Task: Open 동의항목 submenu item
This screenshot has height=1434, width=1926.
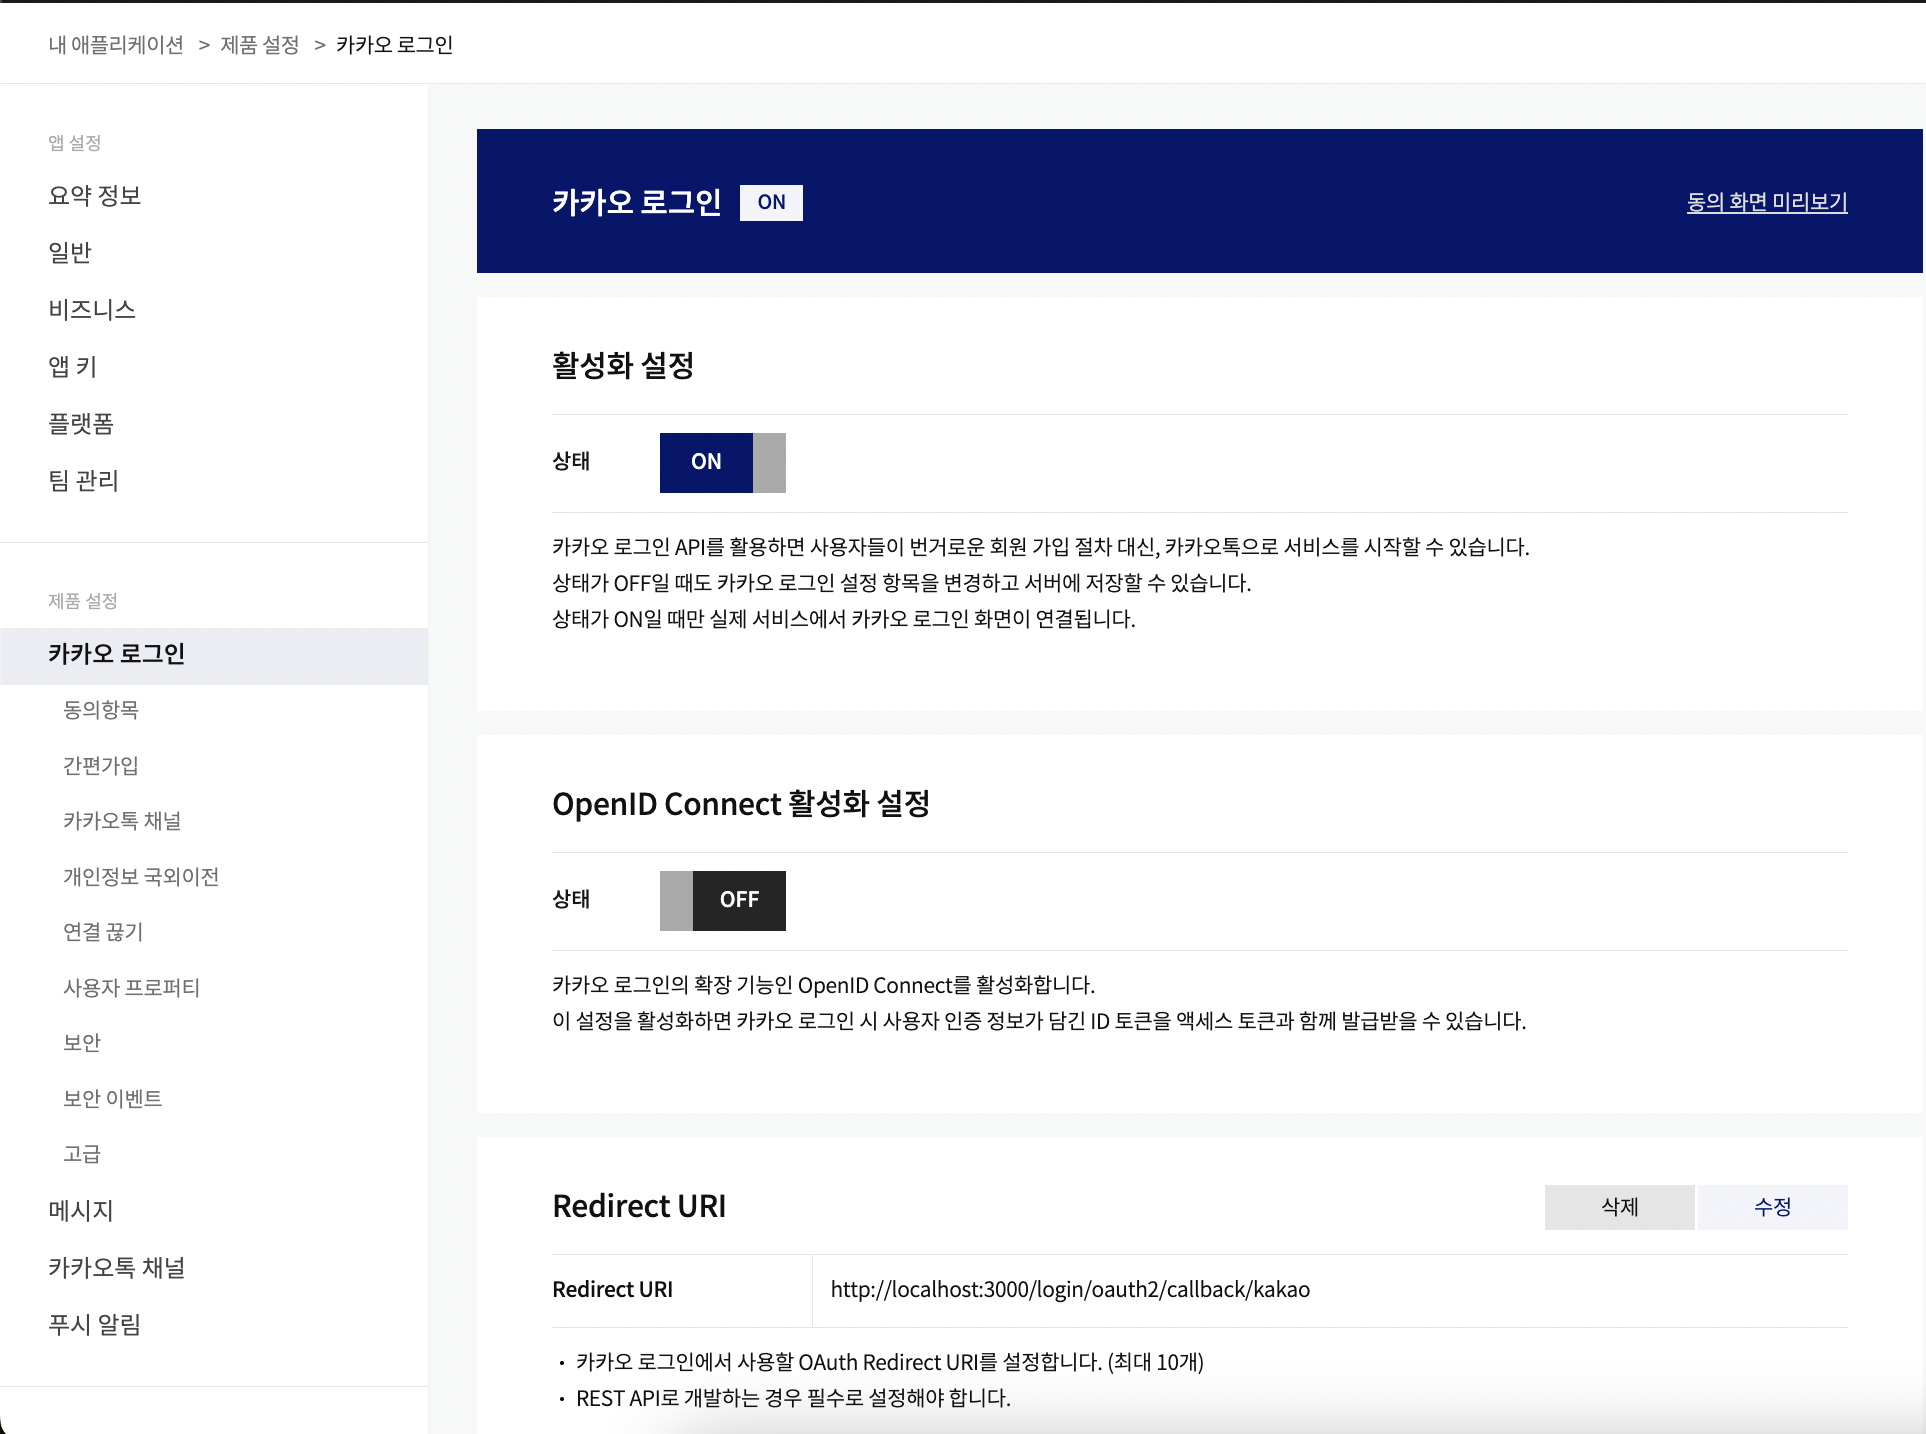Action: coord(101,710)
